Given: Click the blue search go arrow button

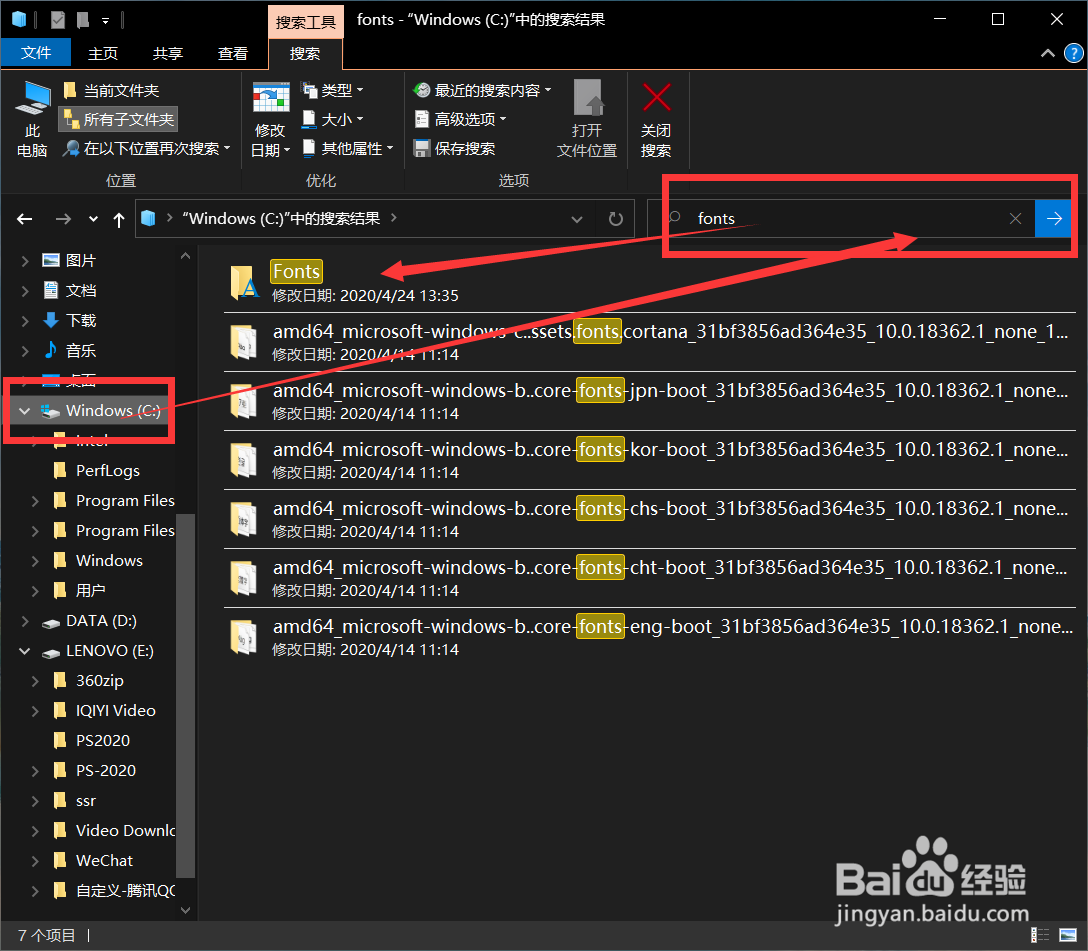Looking at the screenshot, I should click(x=1053, y=219).
